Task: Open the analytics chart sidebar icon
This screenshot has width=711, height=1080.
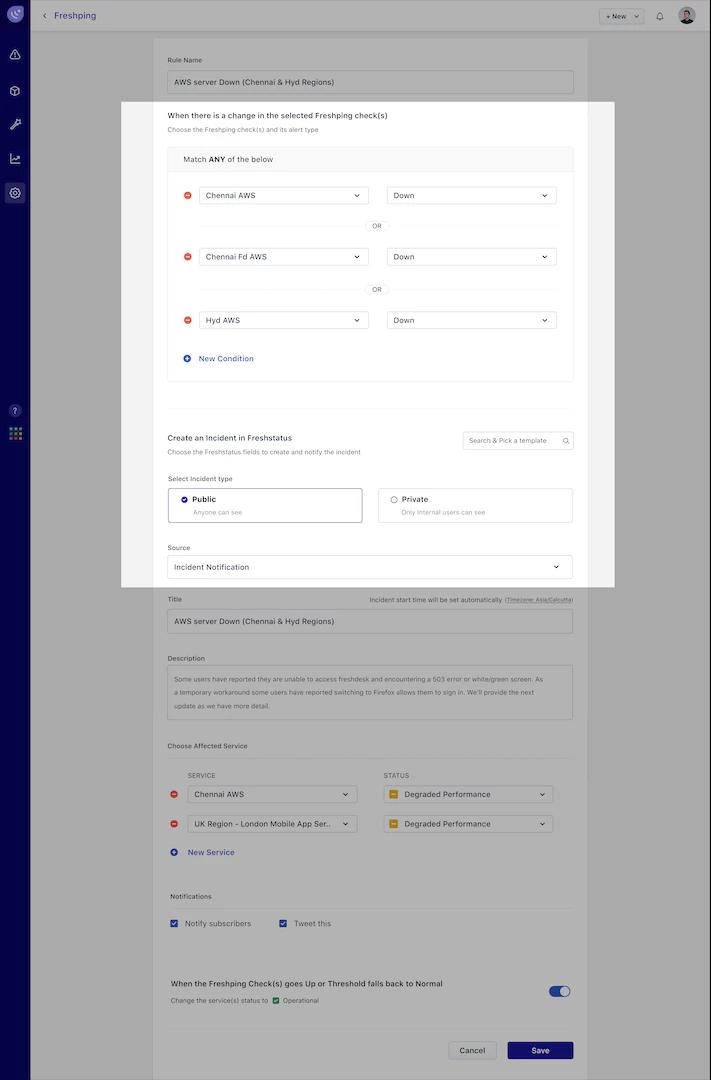Action: click(x=15, y=159)
